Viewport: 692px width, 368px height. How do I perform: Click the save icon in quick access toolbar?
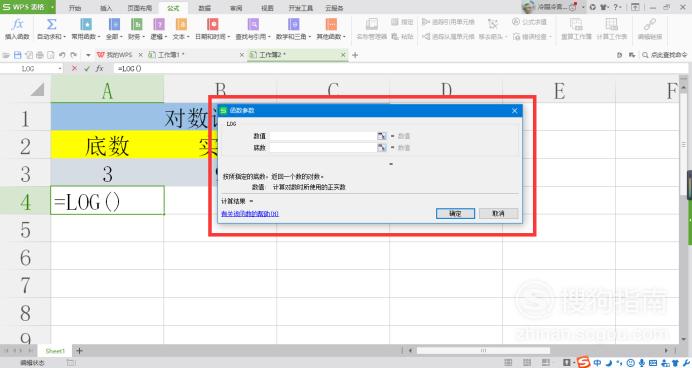coord(18,55)
